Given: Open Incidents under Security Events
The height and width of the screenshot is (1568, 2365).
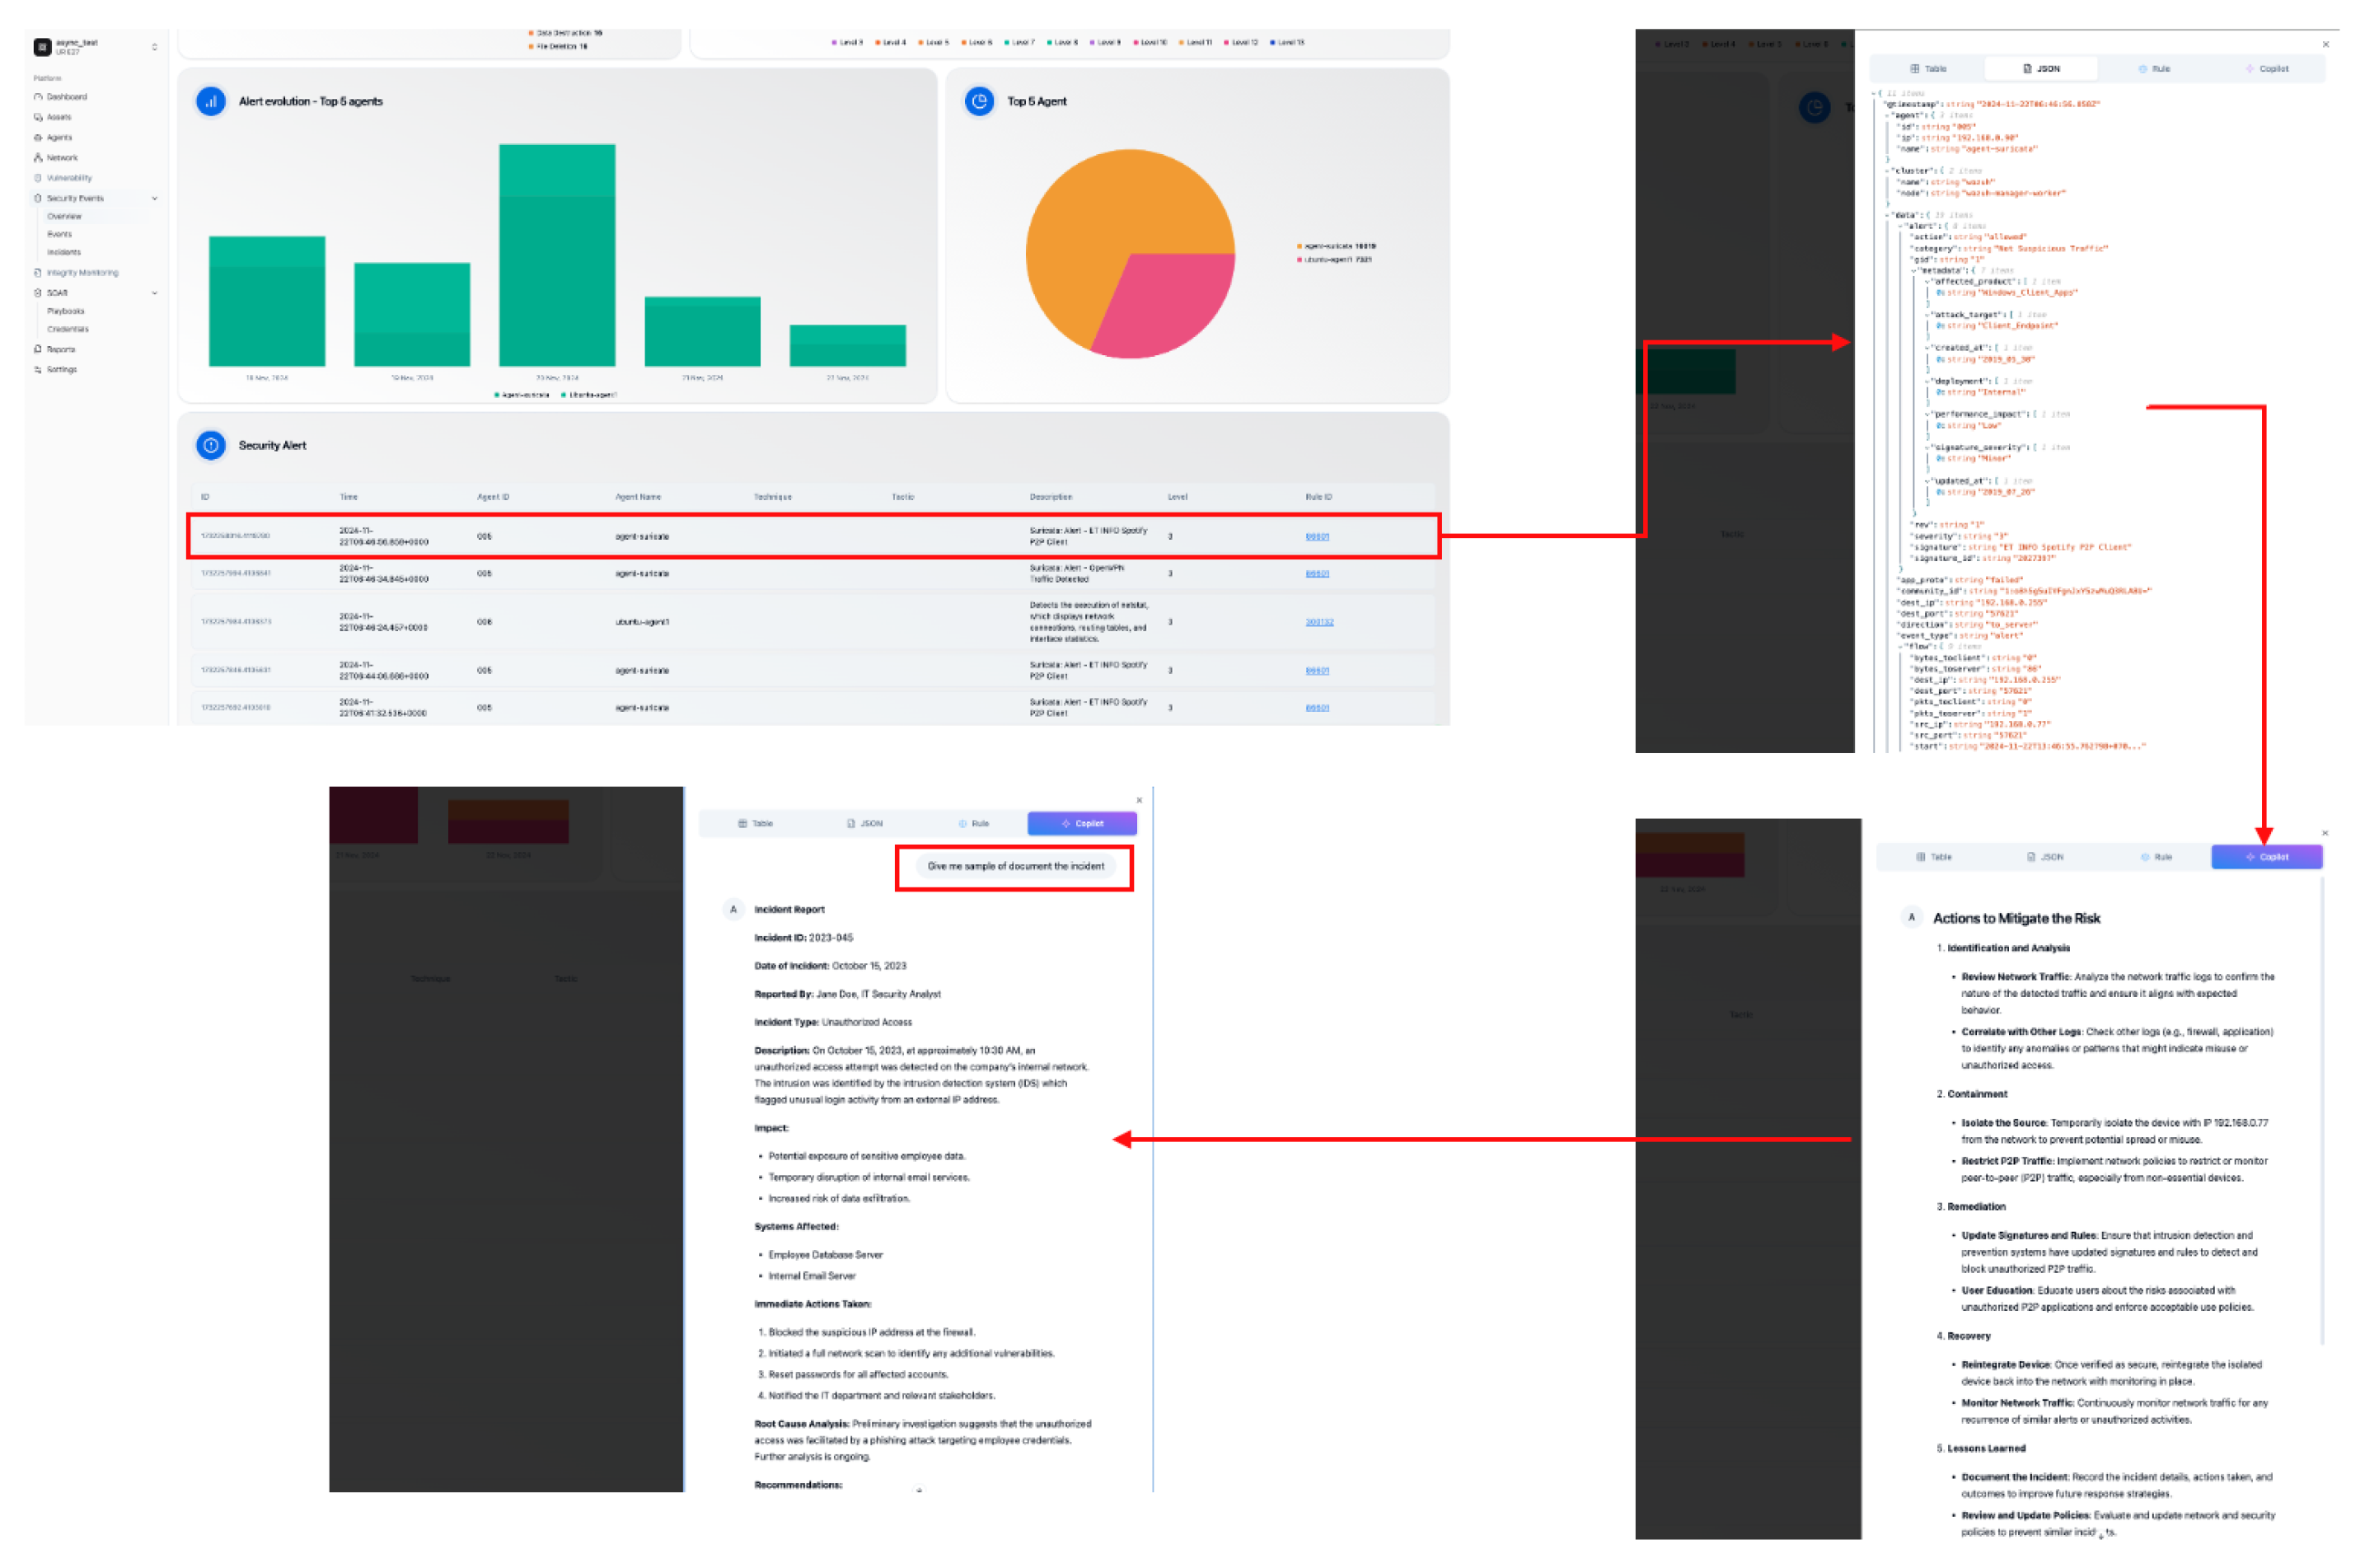Looking at the screenshot, I should (63, 252).
